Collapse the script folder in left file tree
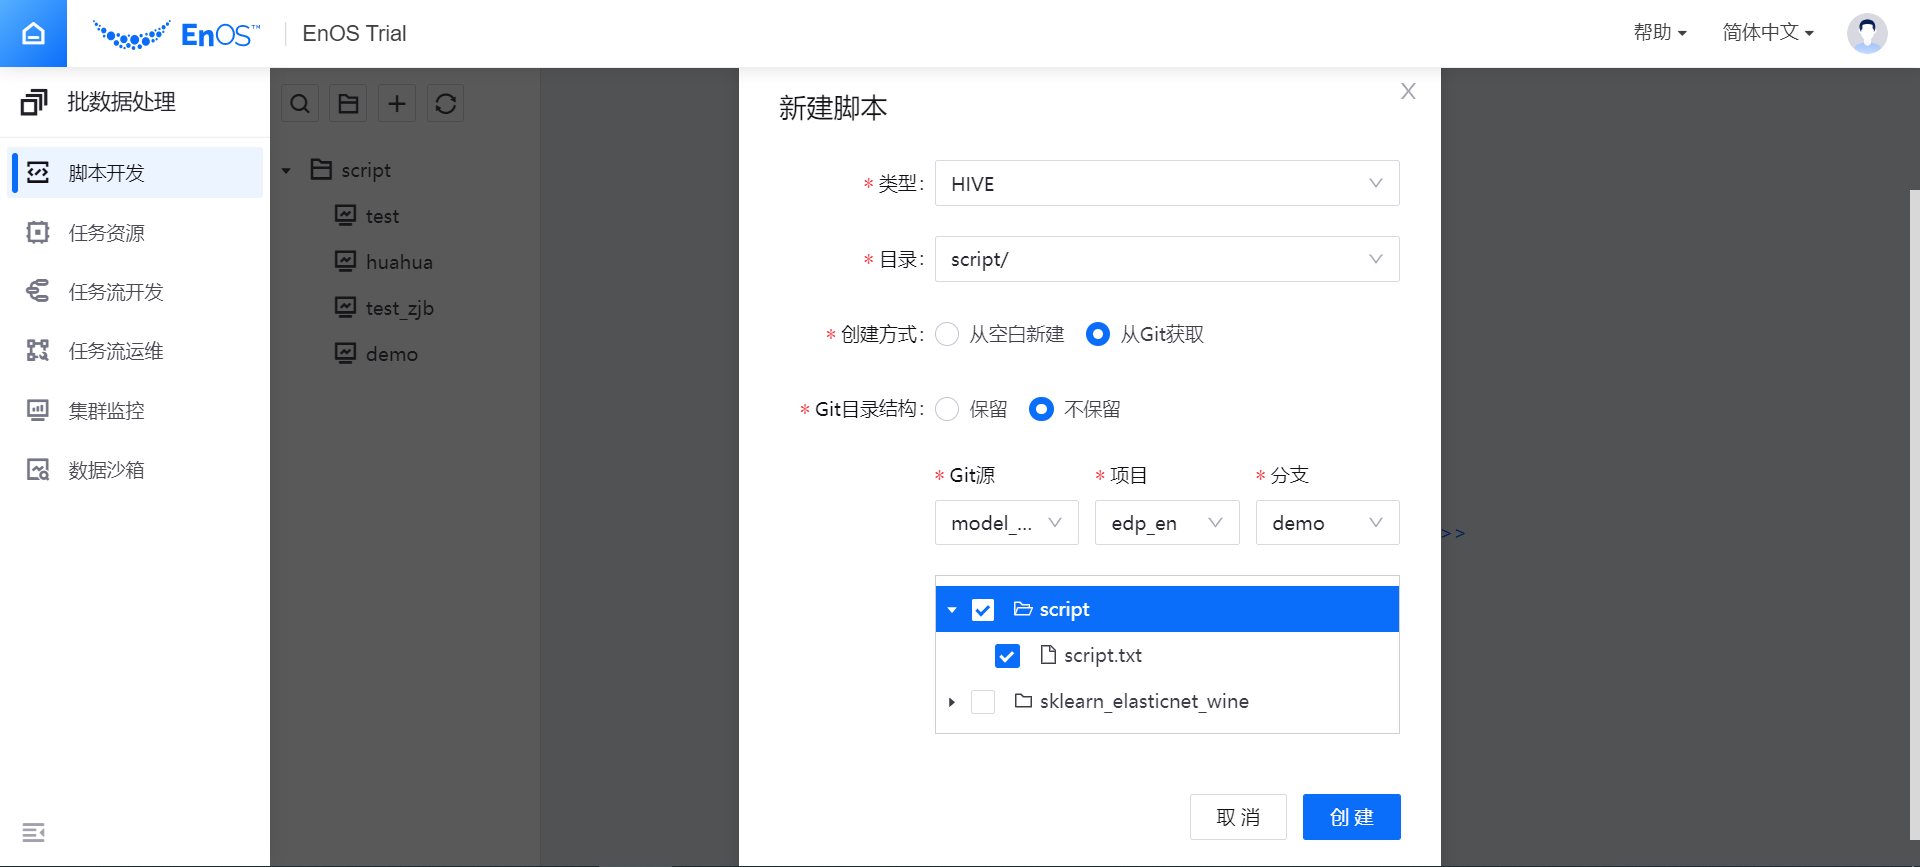 click(x=286, y=171)
